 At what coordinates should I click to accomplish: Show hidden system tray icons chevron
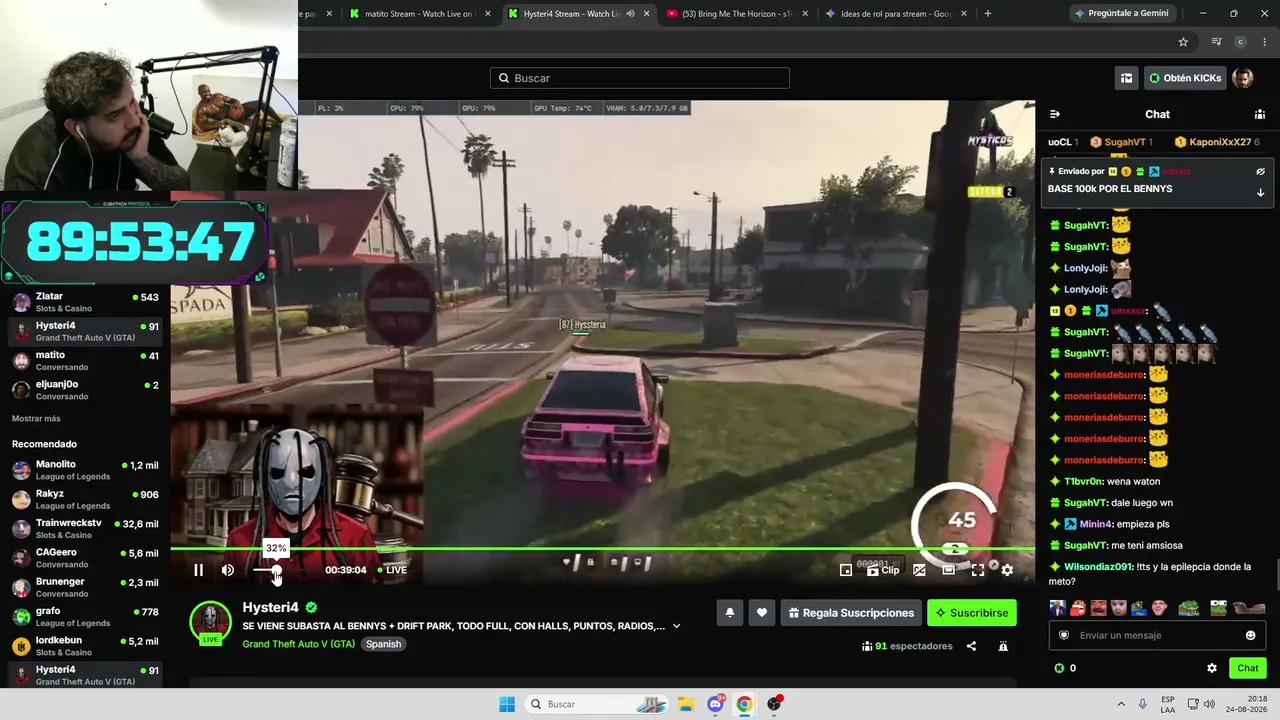1121,704
